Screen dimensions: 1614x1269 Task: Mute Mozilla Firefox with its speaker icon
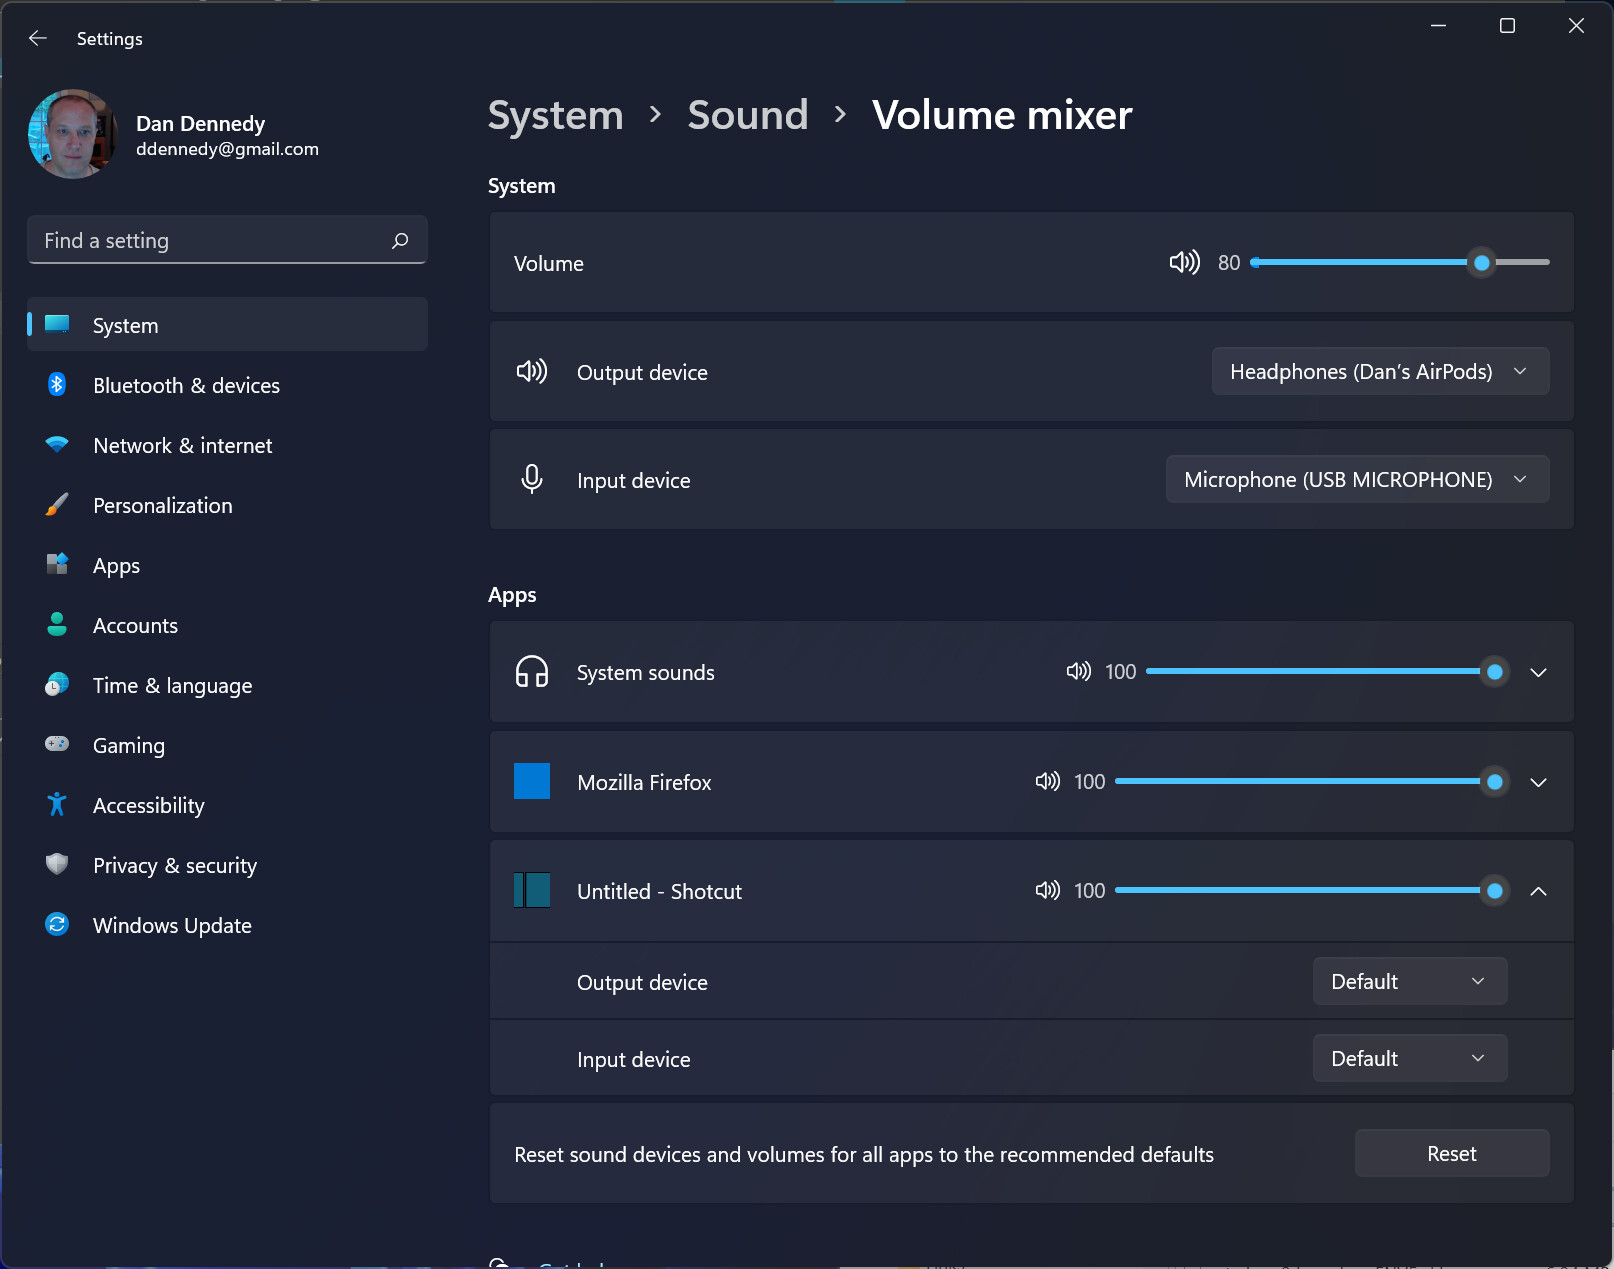(x=1047, y=781)
